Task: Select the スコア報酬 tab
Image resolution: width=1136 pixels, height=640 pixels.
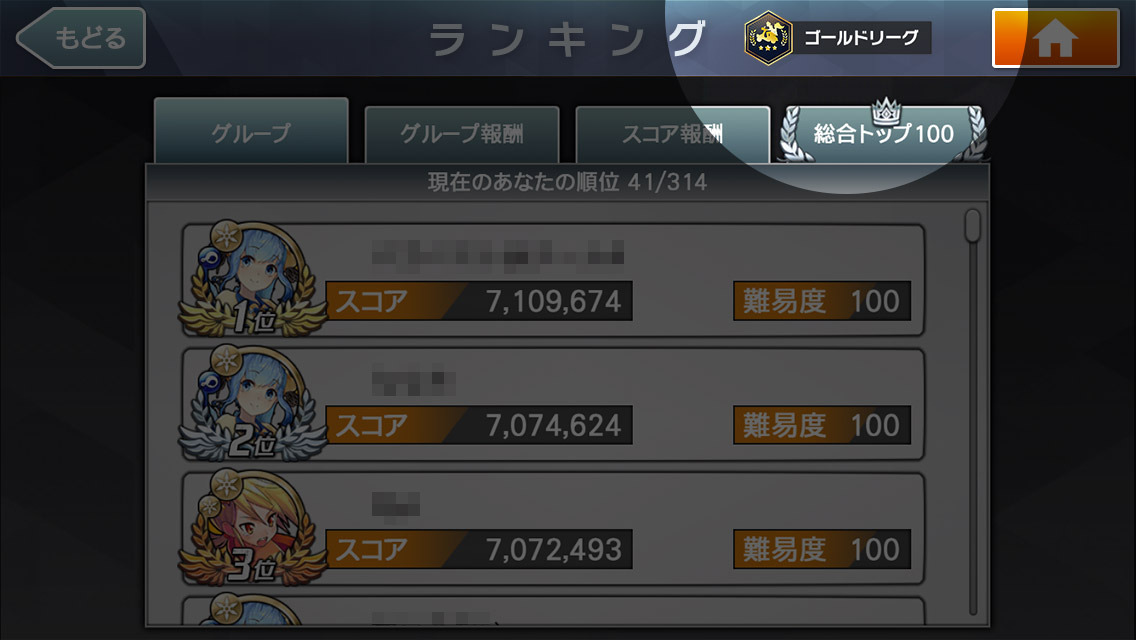Action: point(672,134)
